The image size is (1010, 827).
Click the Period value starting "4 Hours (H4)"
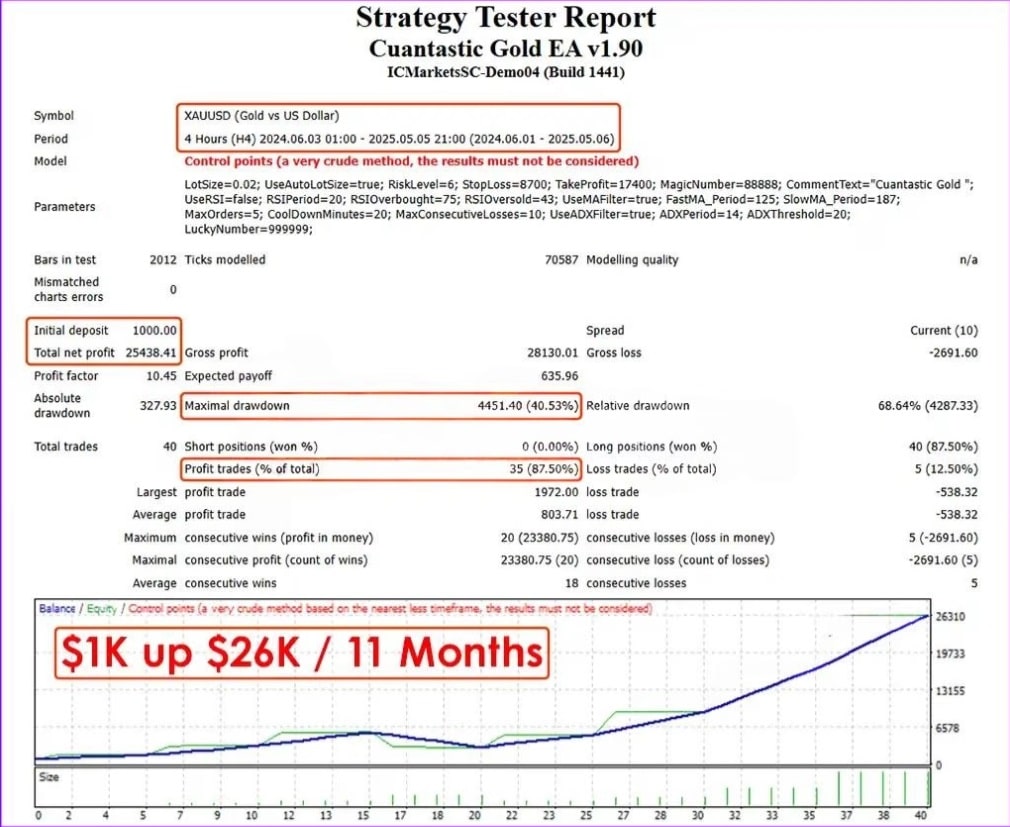(399, 139)
